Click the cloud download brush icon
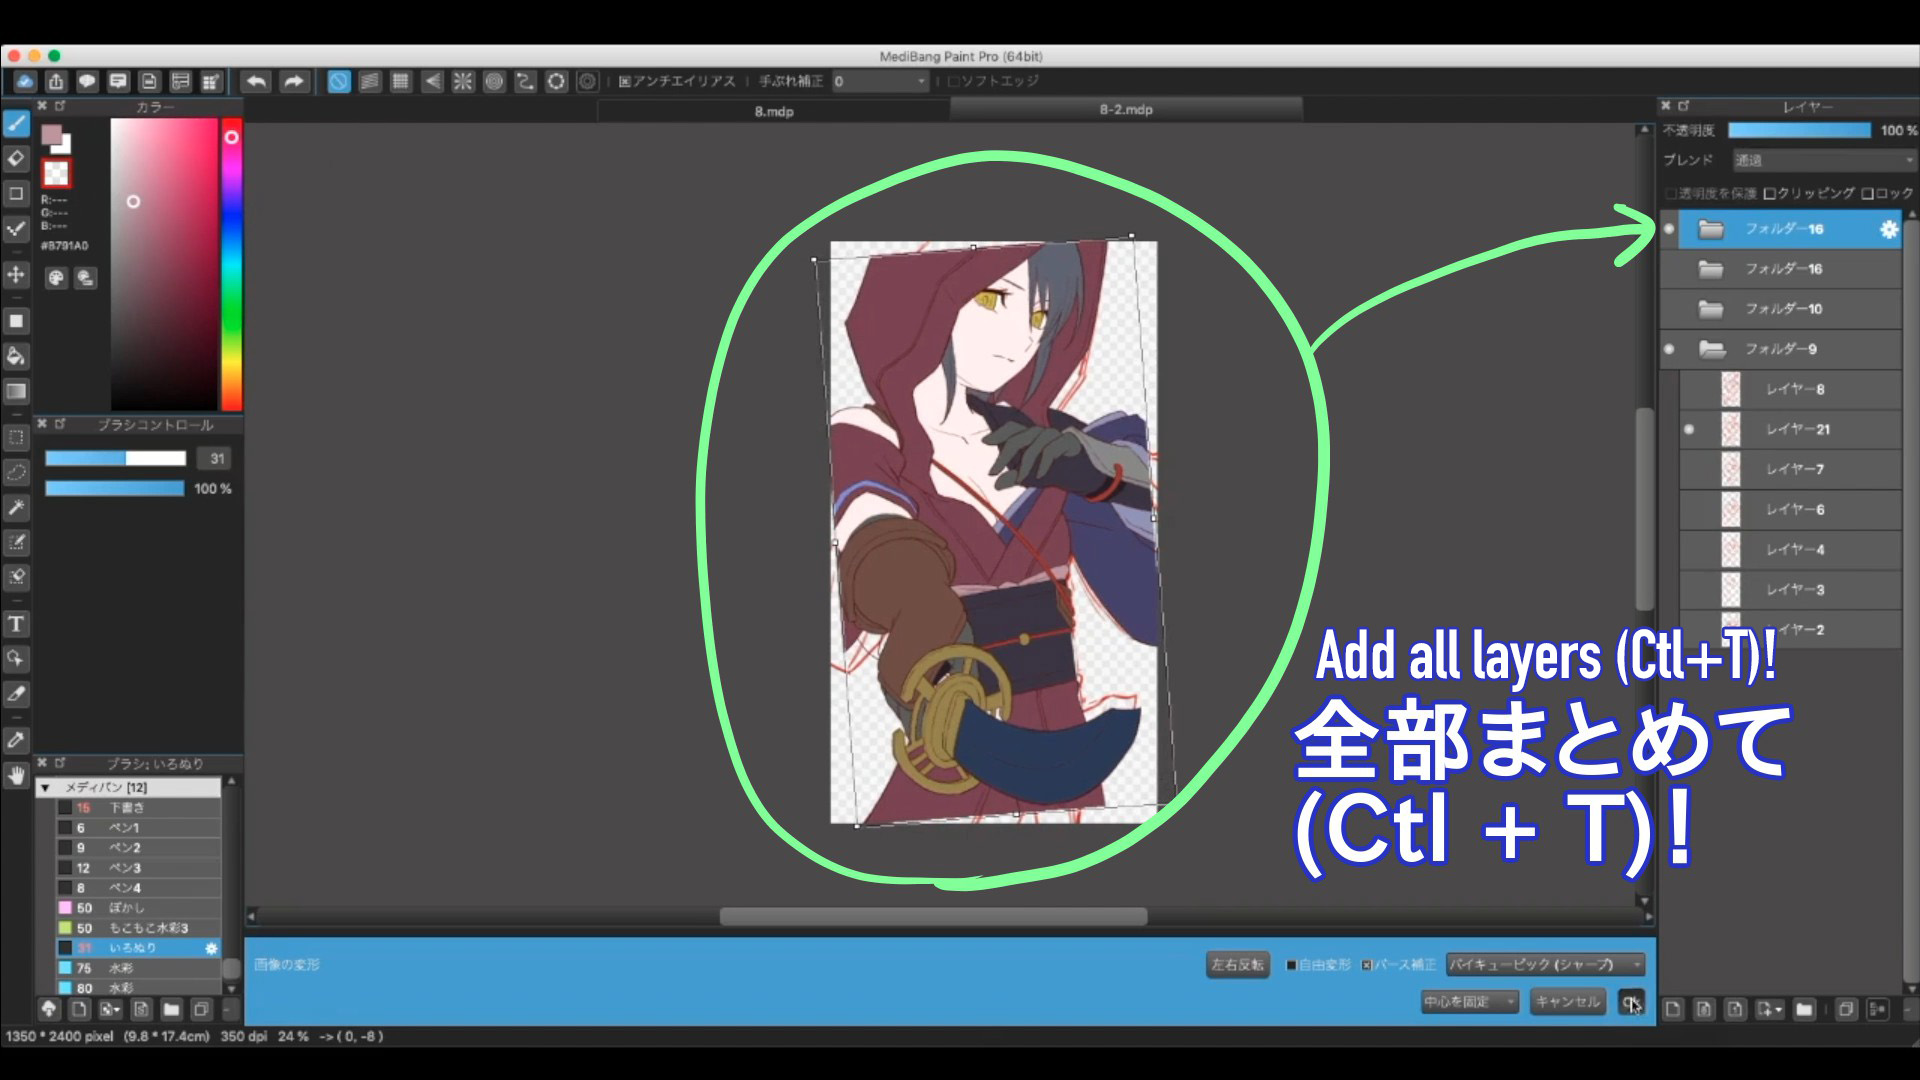This screenshot has width=1920, height=1080. point(48,1009)
